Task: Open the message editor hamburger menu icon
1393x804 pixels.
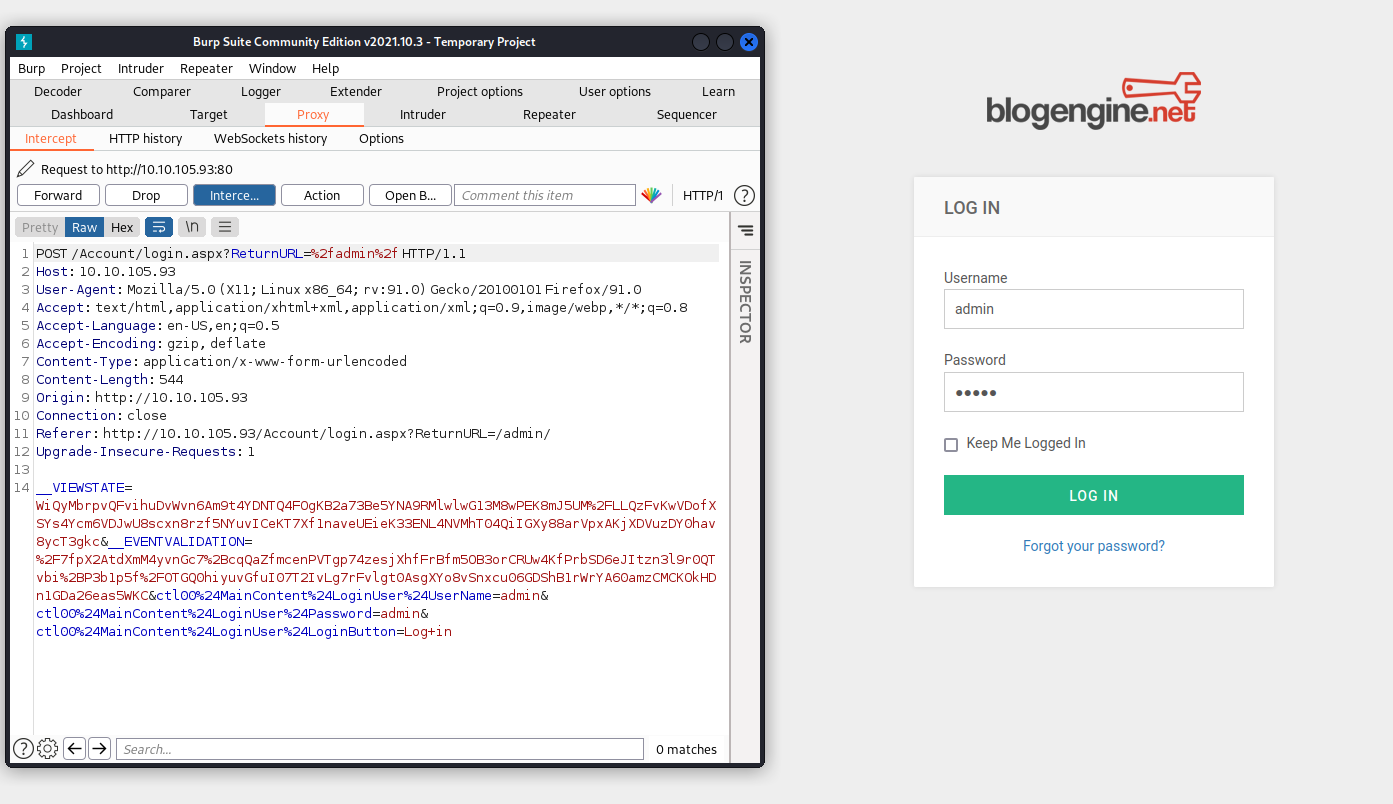Action: [x=225, y=227]
